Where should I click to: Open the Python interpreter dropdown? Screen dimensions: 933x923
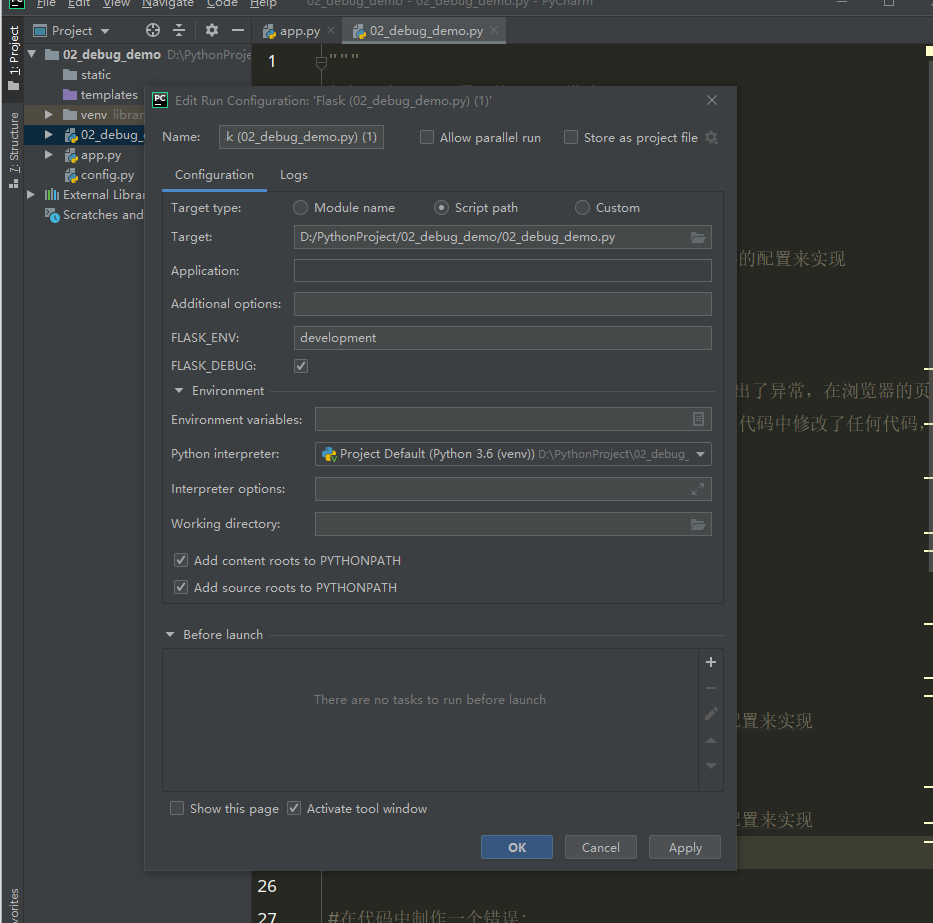pos(701,455)
